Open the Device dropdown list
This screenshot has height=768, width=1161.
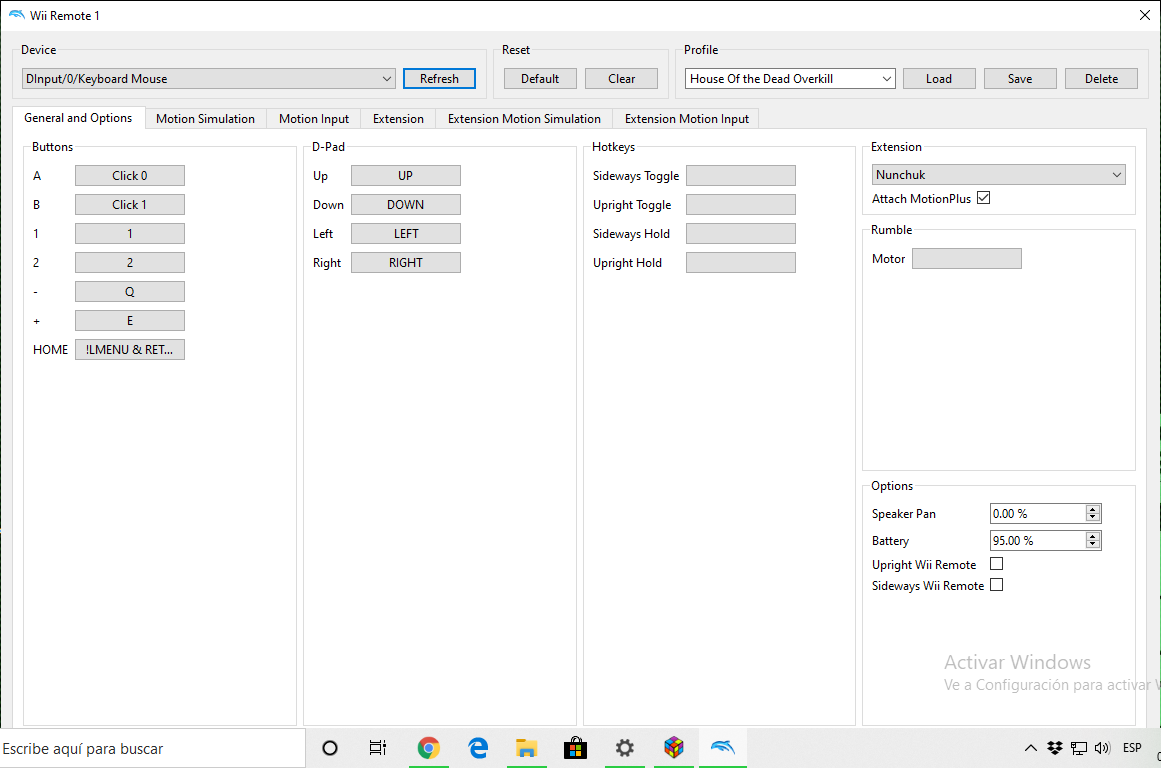coord(209,79)
